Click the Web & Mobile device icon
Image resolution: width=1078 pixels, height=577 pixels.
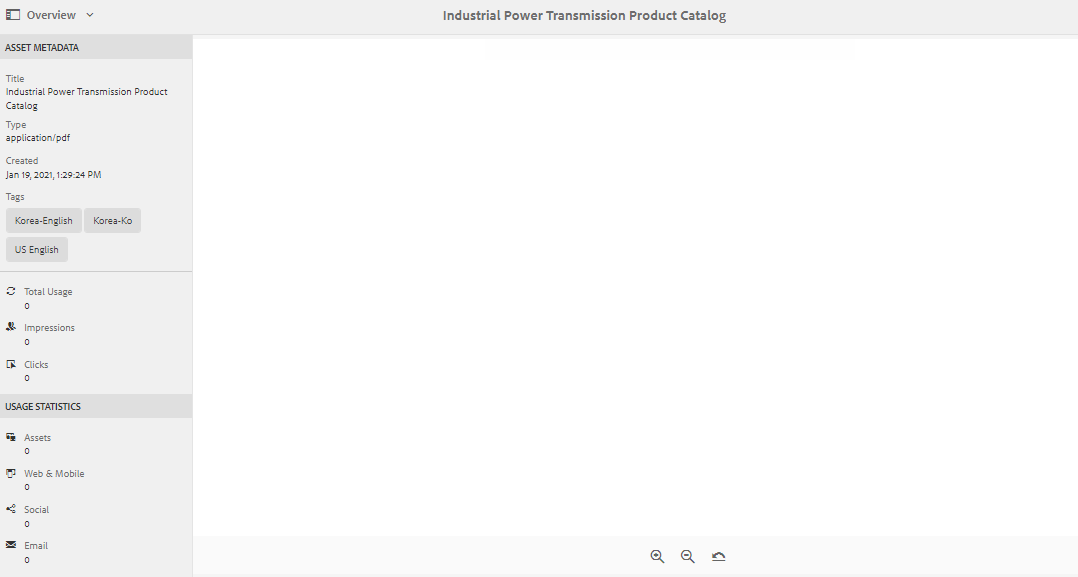tap(10, 473)
